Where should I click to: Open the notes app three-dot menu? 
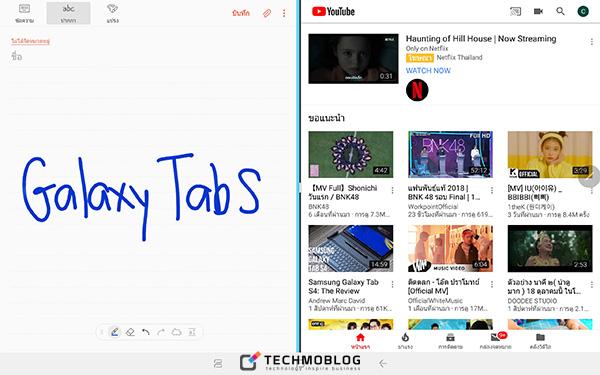(284, 13)
